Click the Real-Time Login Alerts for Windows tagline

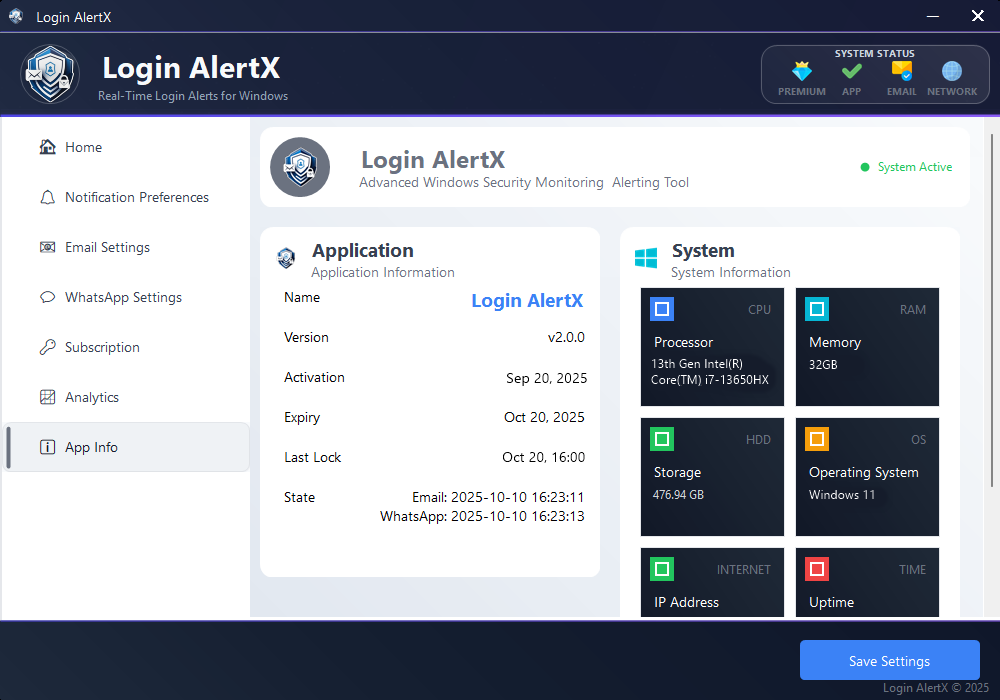click(x=193, y=96)
